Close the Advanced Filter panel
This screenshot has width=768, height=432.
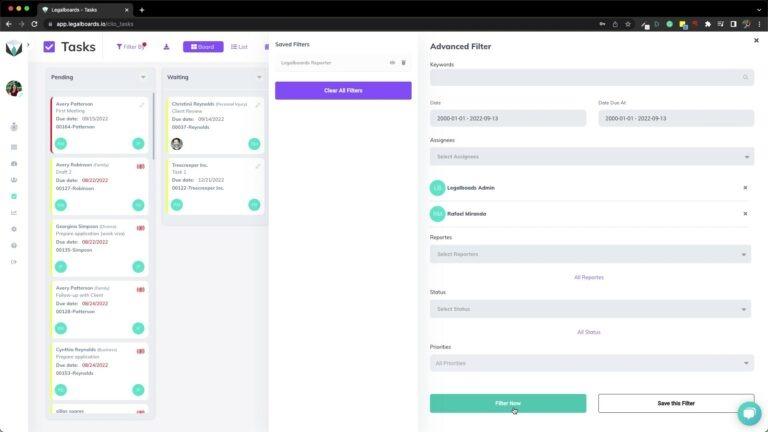[756, 41]
